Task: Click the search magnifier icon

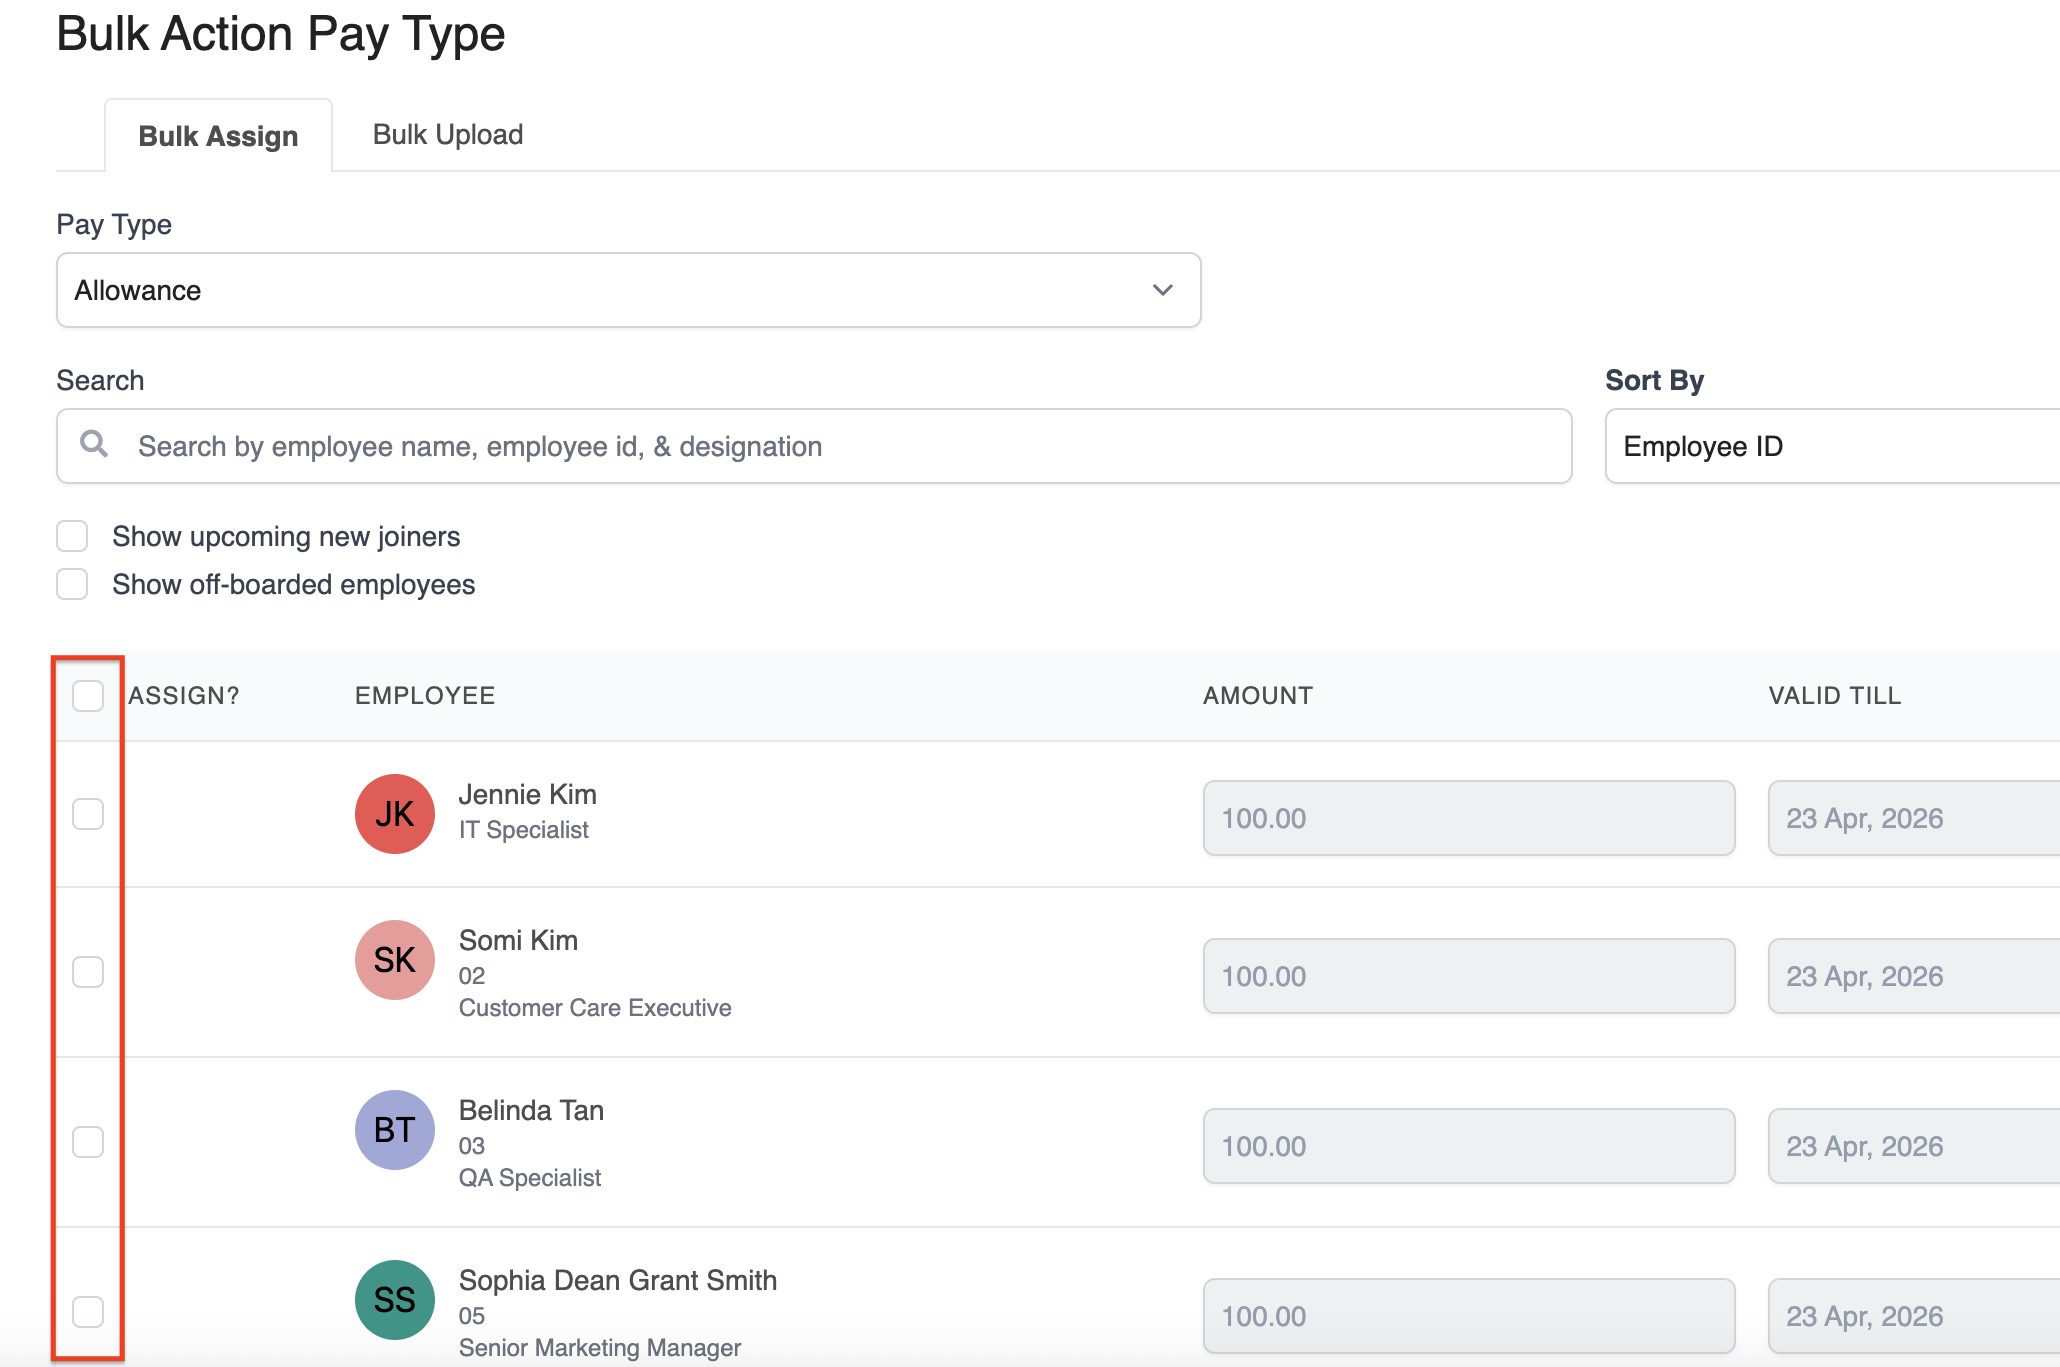Action: (x=94, y=444)
